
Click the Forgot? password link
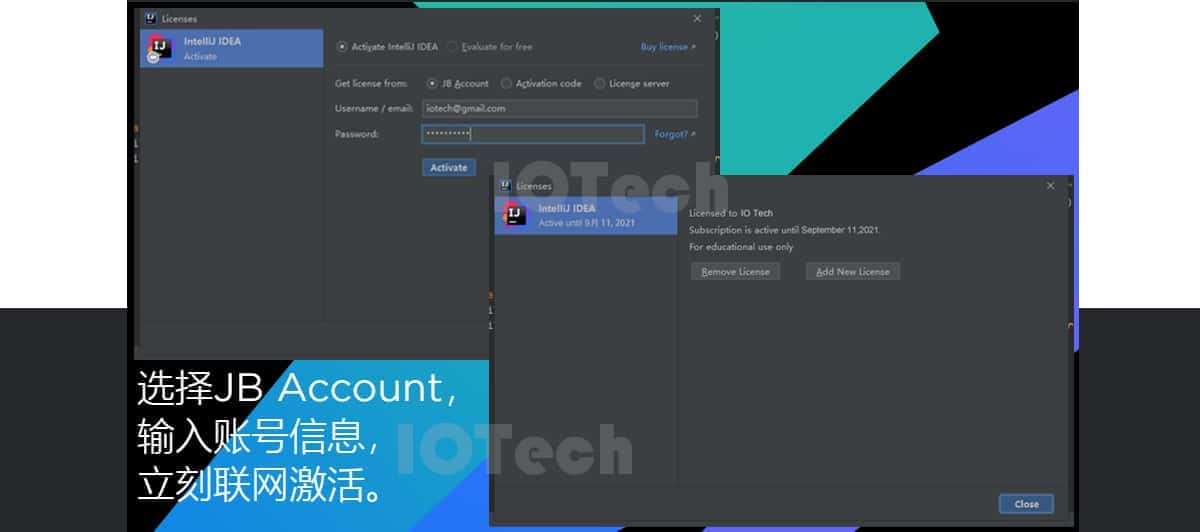pos(675,134)
